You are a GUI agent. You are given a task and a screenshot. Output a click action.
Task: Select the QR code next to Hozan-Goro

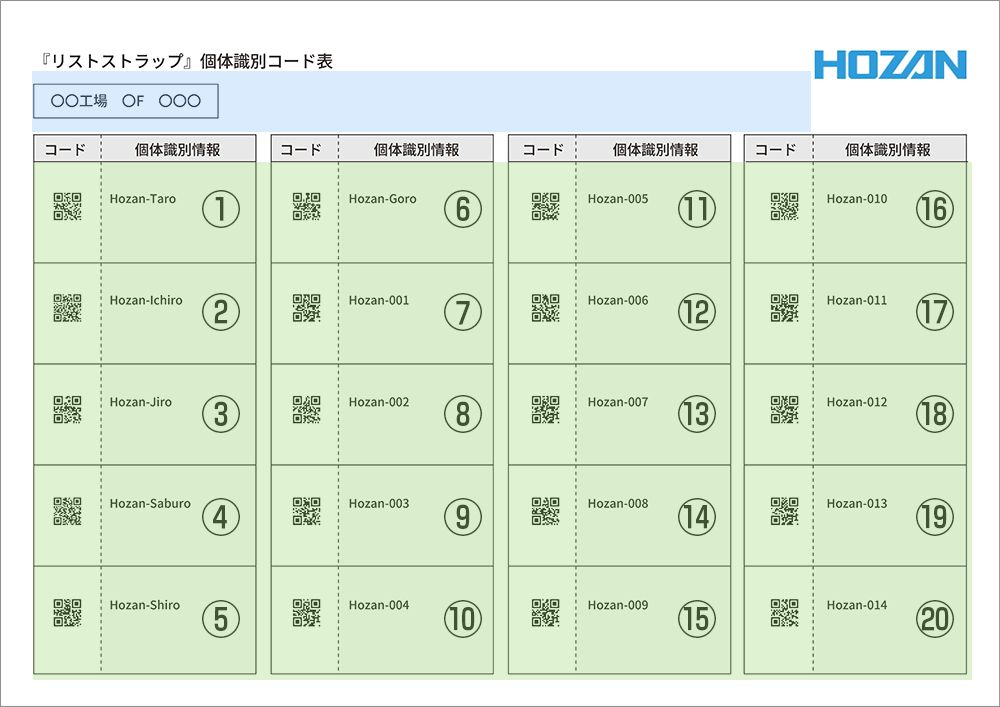coord(306,206)
